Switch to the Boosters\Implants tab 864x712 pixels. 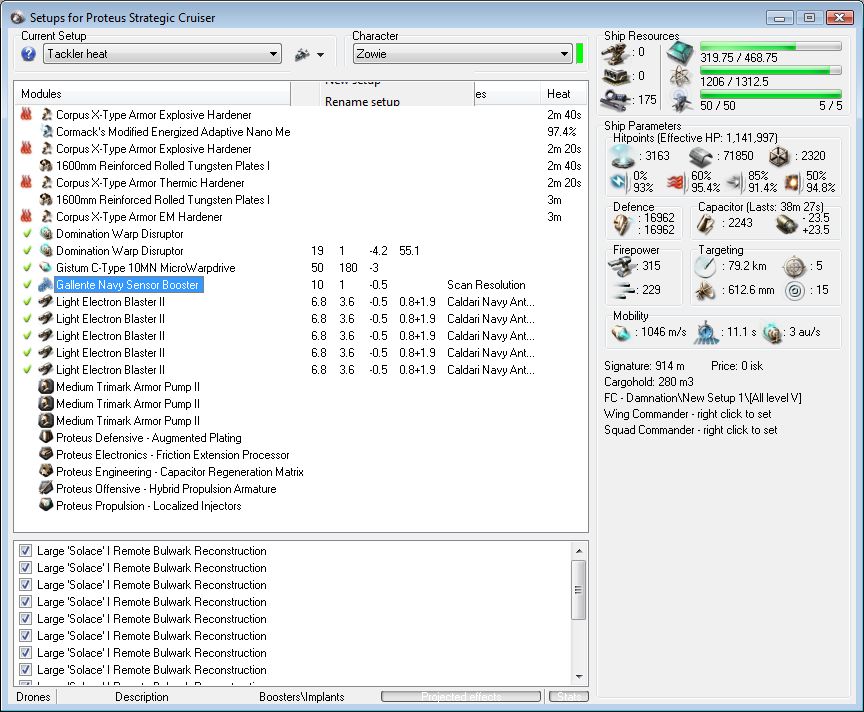point(302,697)
